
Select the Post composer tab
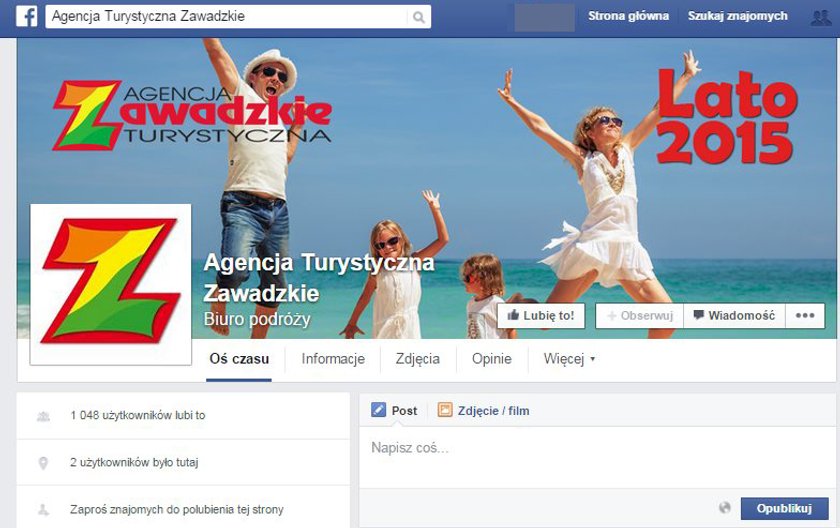coord(394,411)
